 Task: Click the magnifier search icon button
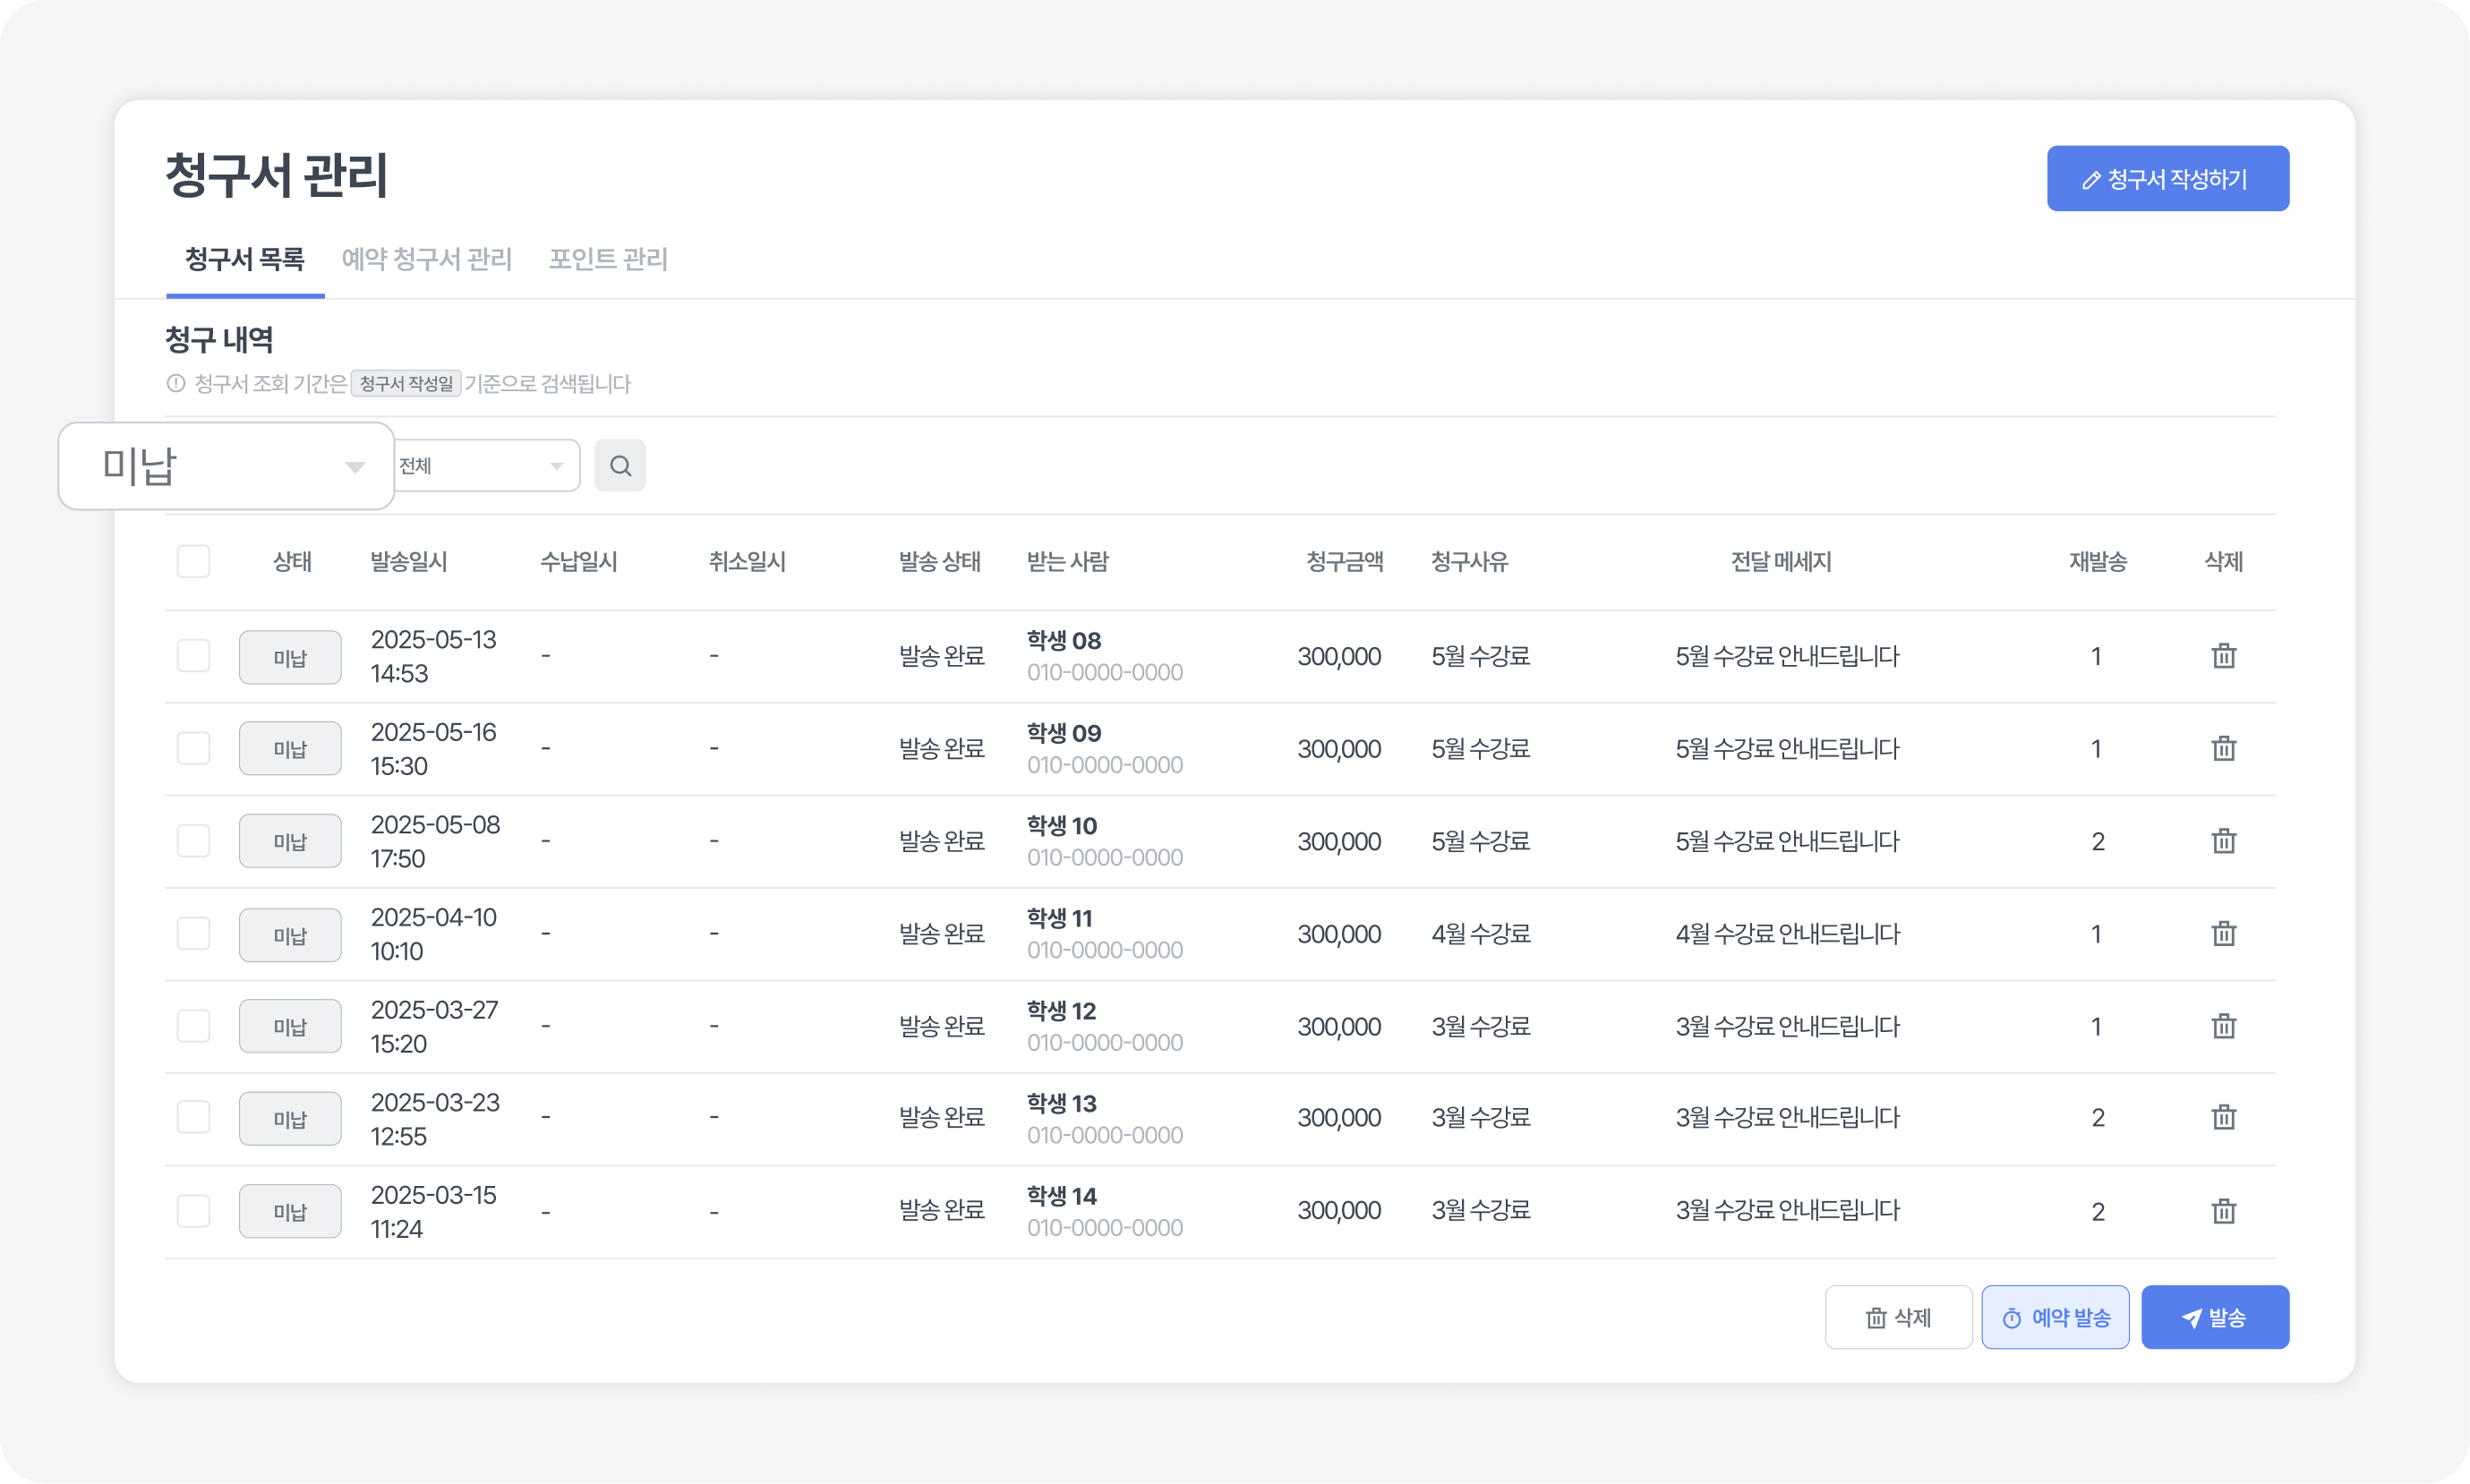click(x=620, y=466)
